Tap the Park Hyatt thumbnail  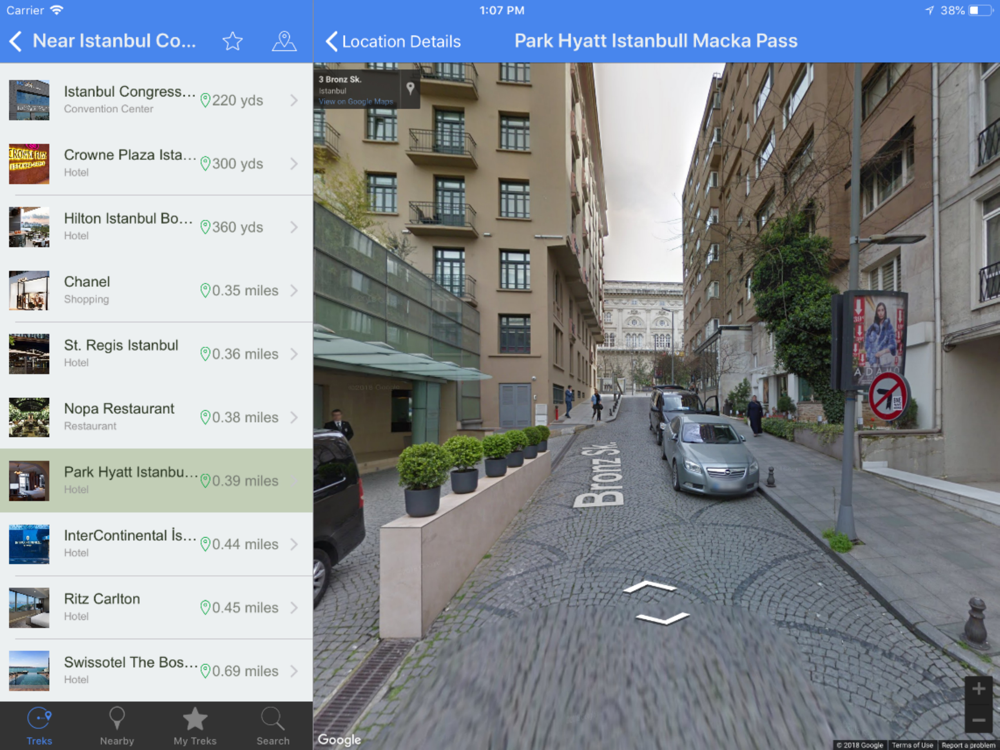[x=29, y=481]
